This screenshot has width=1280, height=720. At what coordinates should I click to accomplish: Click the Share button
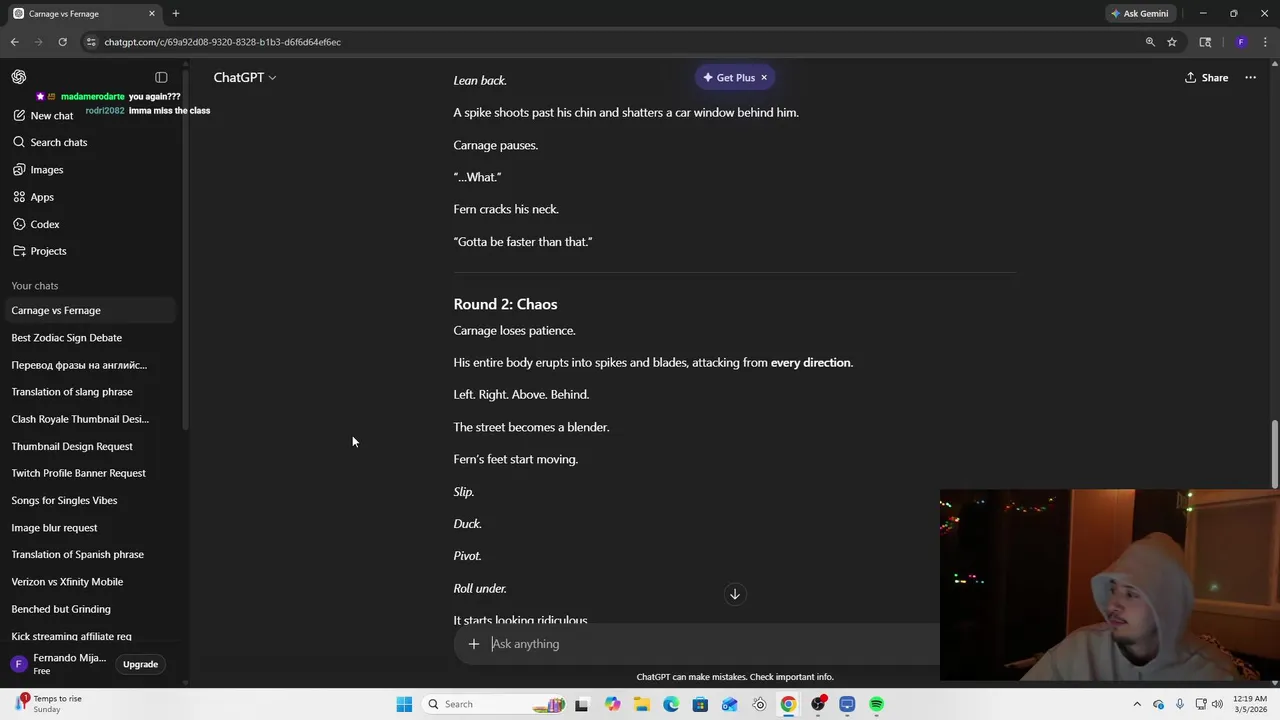[x=1206, y=77]
